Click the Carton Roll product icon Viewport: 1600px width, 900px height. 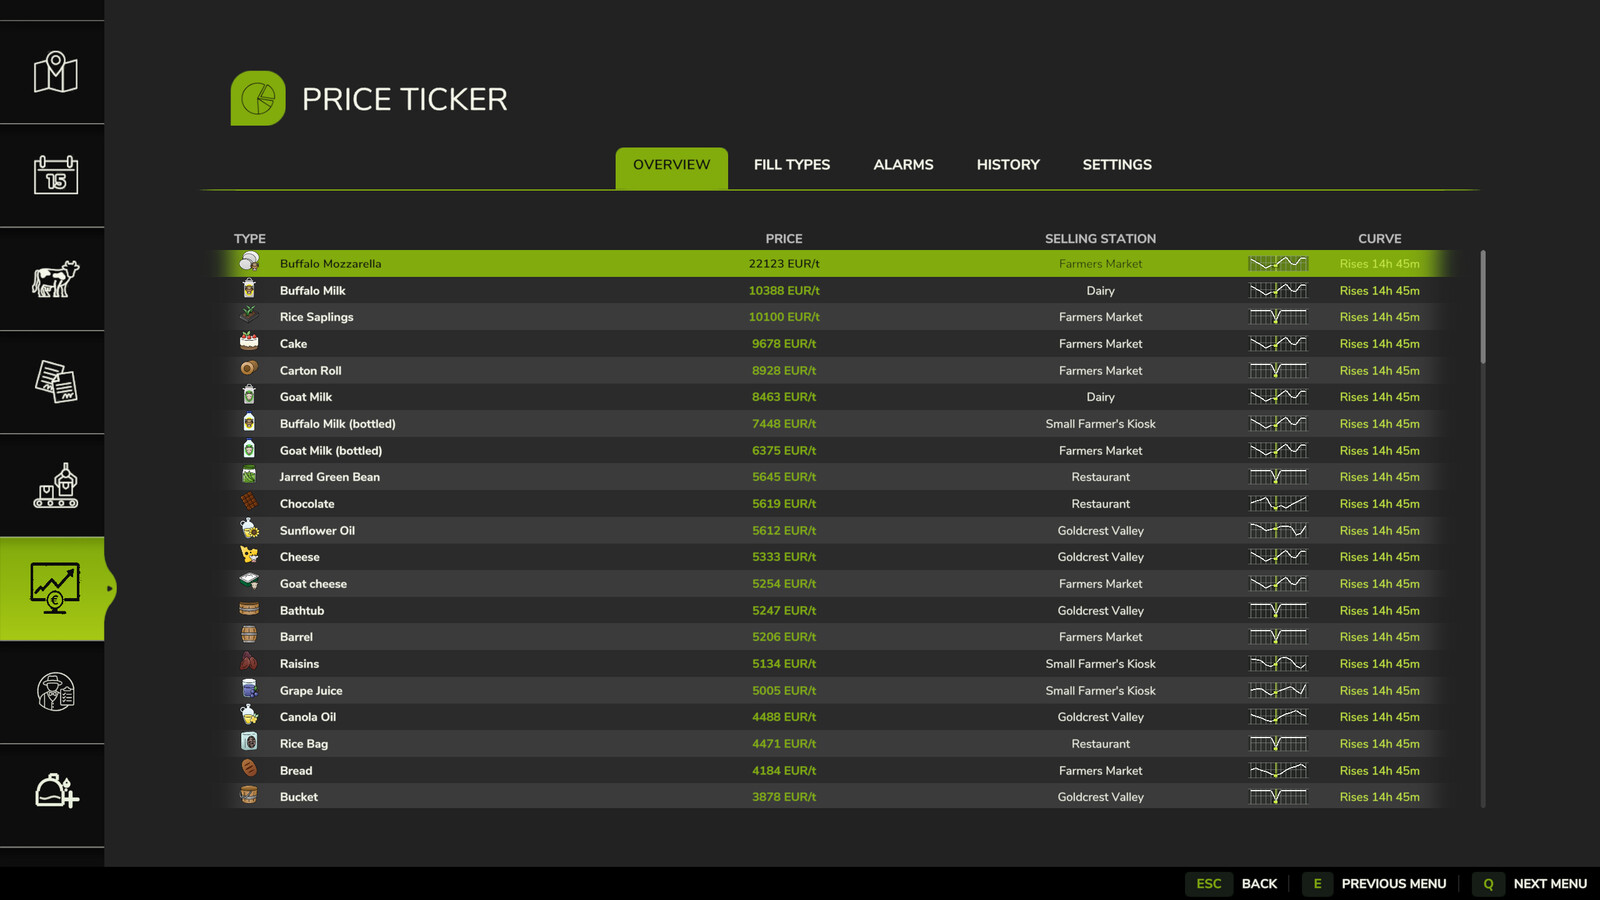point(249,369)
